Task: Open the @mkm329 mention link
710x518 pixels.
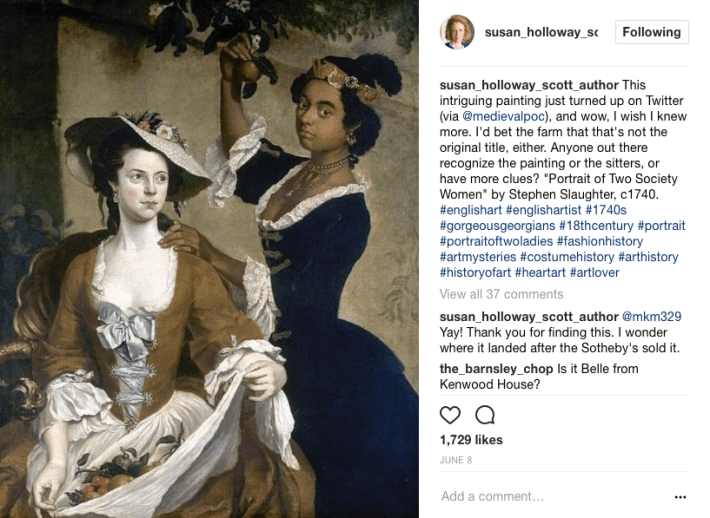Action: click(x=652, y=317)
